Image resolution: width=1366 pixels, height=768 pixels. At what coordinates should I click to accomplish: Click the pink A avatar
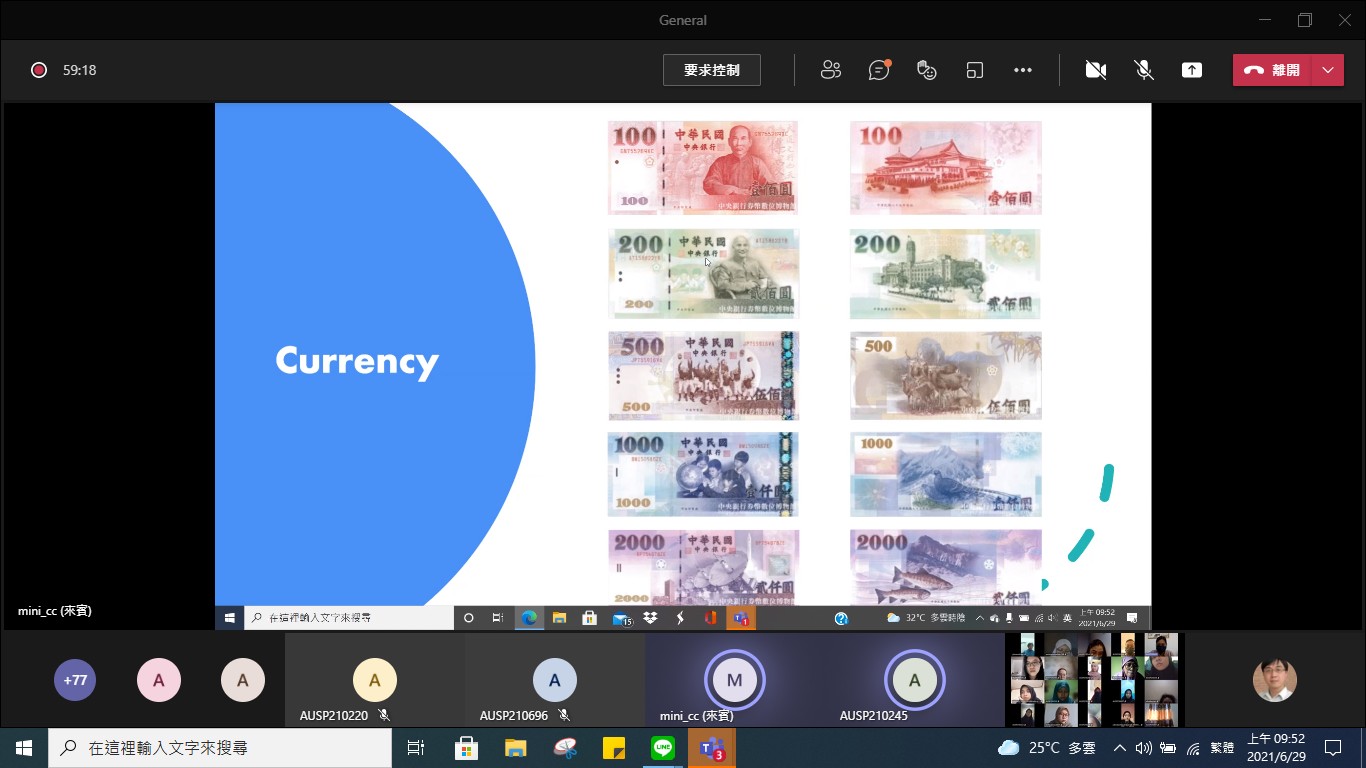pos(159,680)
